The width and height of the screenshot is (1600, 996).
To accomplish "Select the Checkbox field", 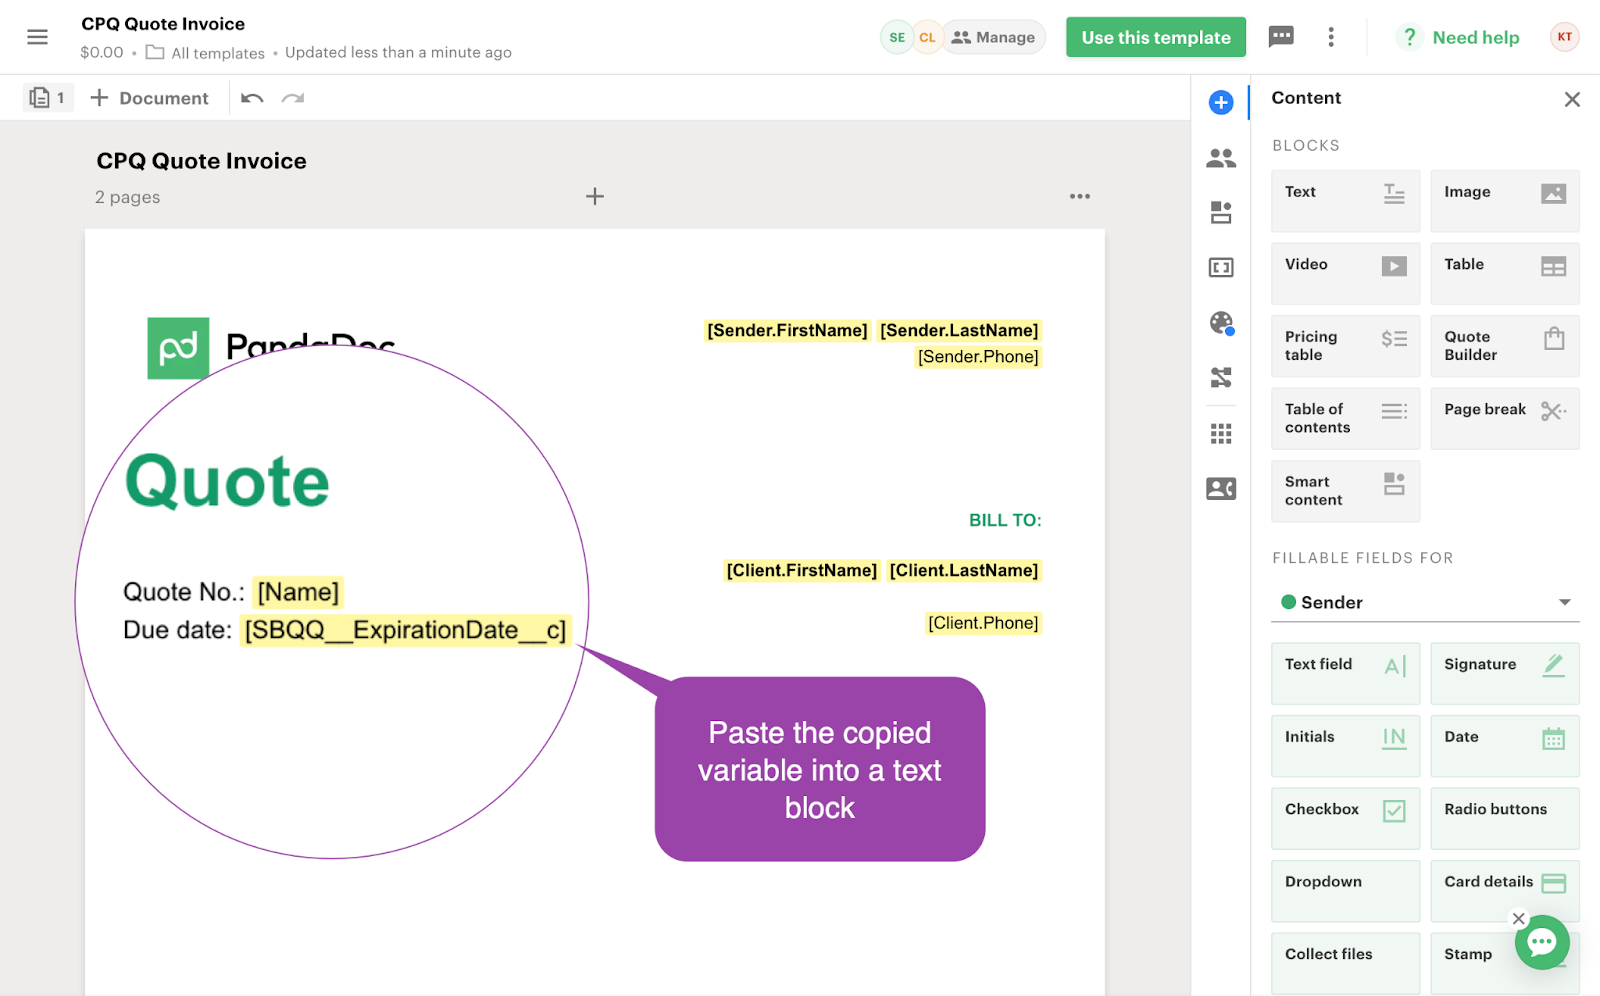I will [x=1345, y=818].
